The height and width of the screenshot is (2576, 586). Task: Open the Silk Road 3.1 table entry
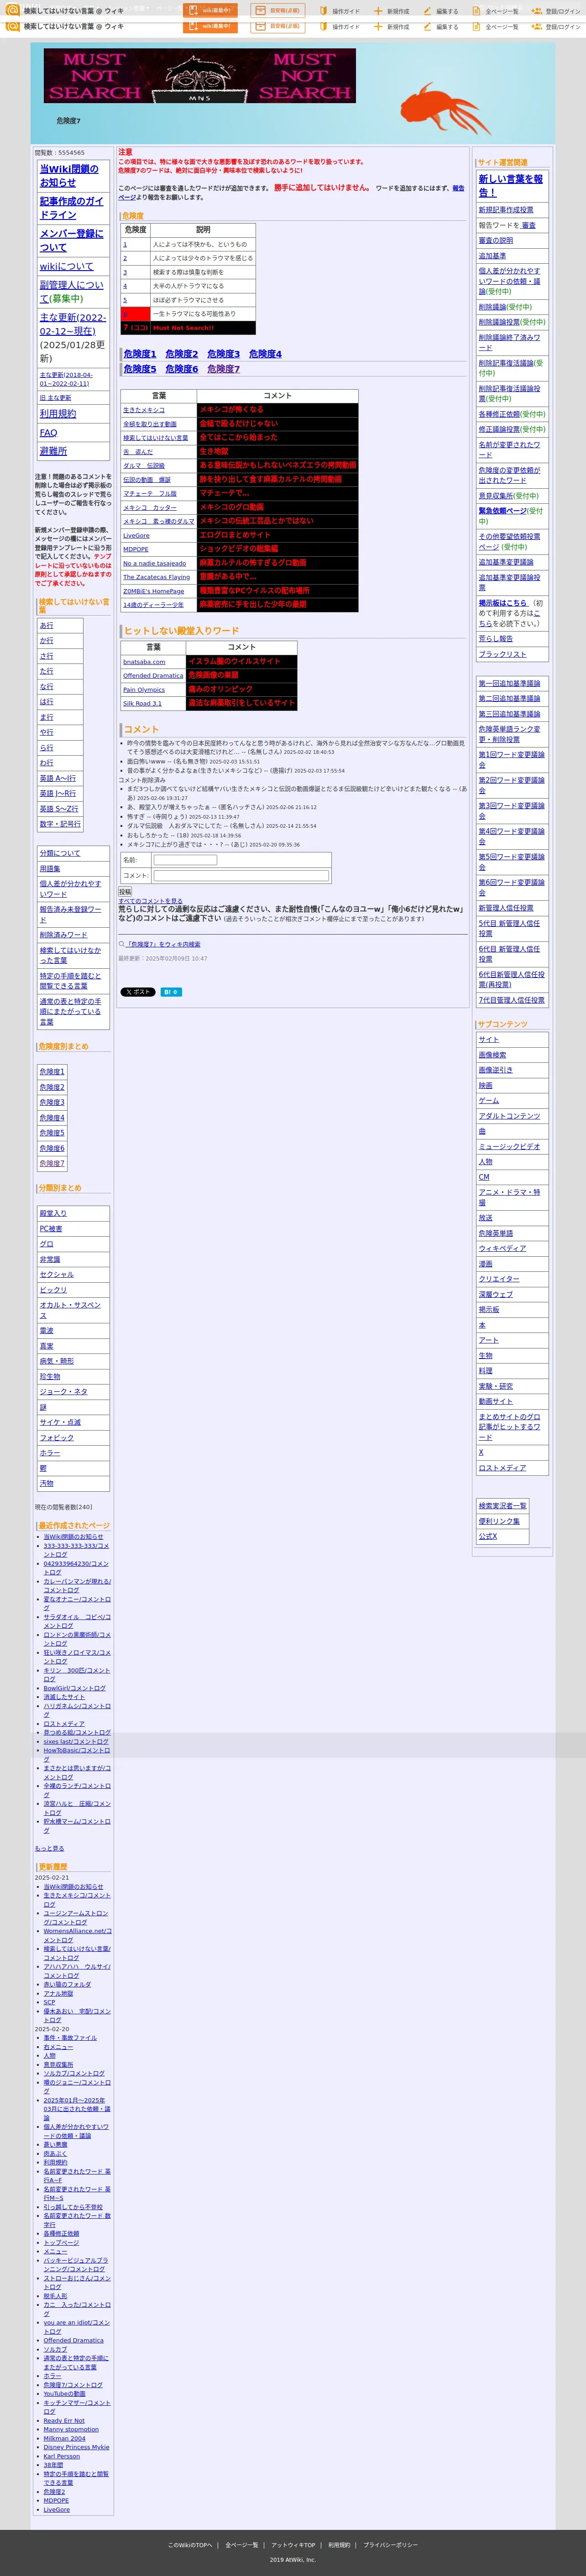(x=142, y=704)
